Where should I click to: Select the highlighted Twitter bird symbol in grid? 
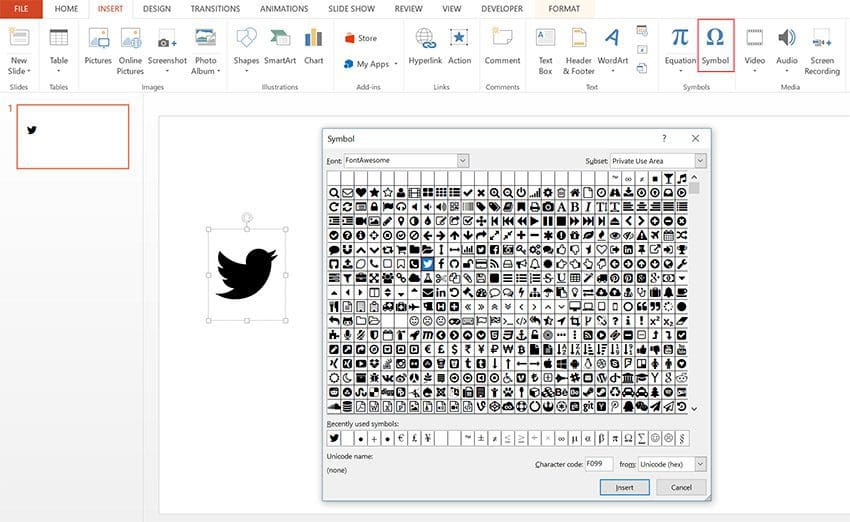[427, 263]
